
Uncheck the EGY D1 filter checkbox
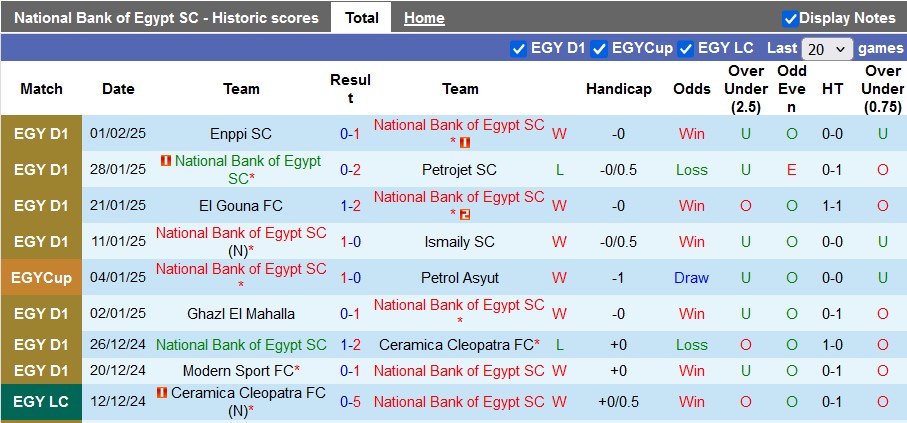coord(518,48)
